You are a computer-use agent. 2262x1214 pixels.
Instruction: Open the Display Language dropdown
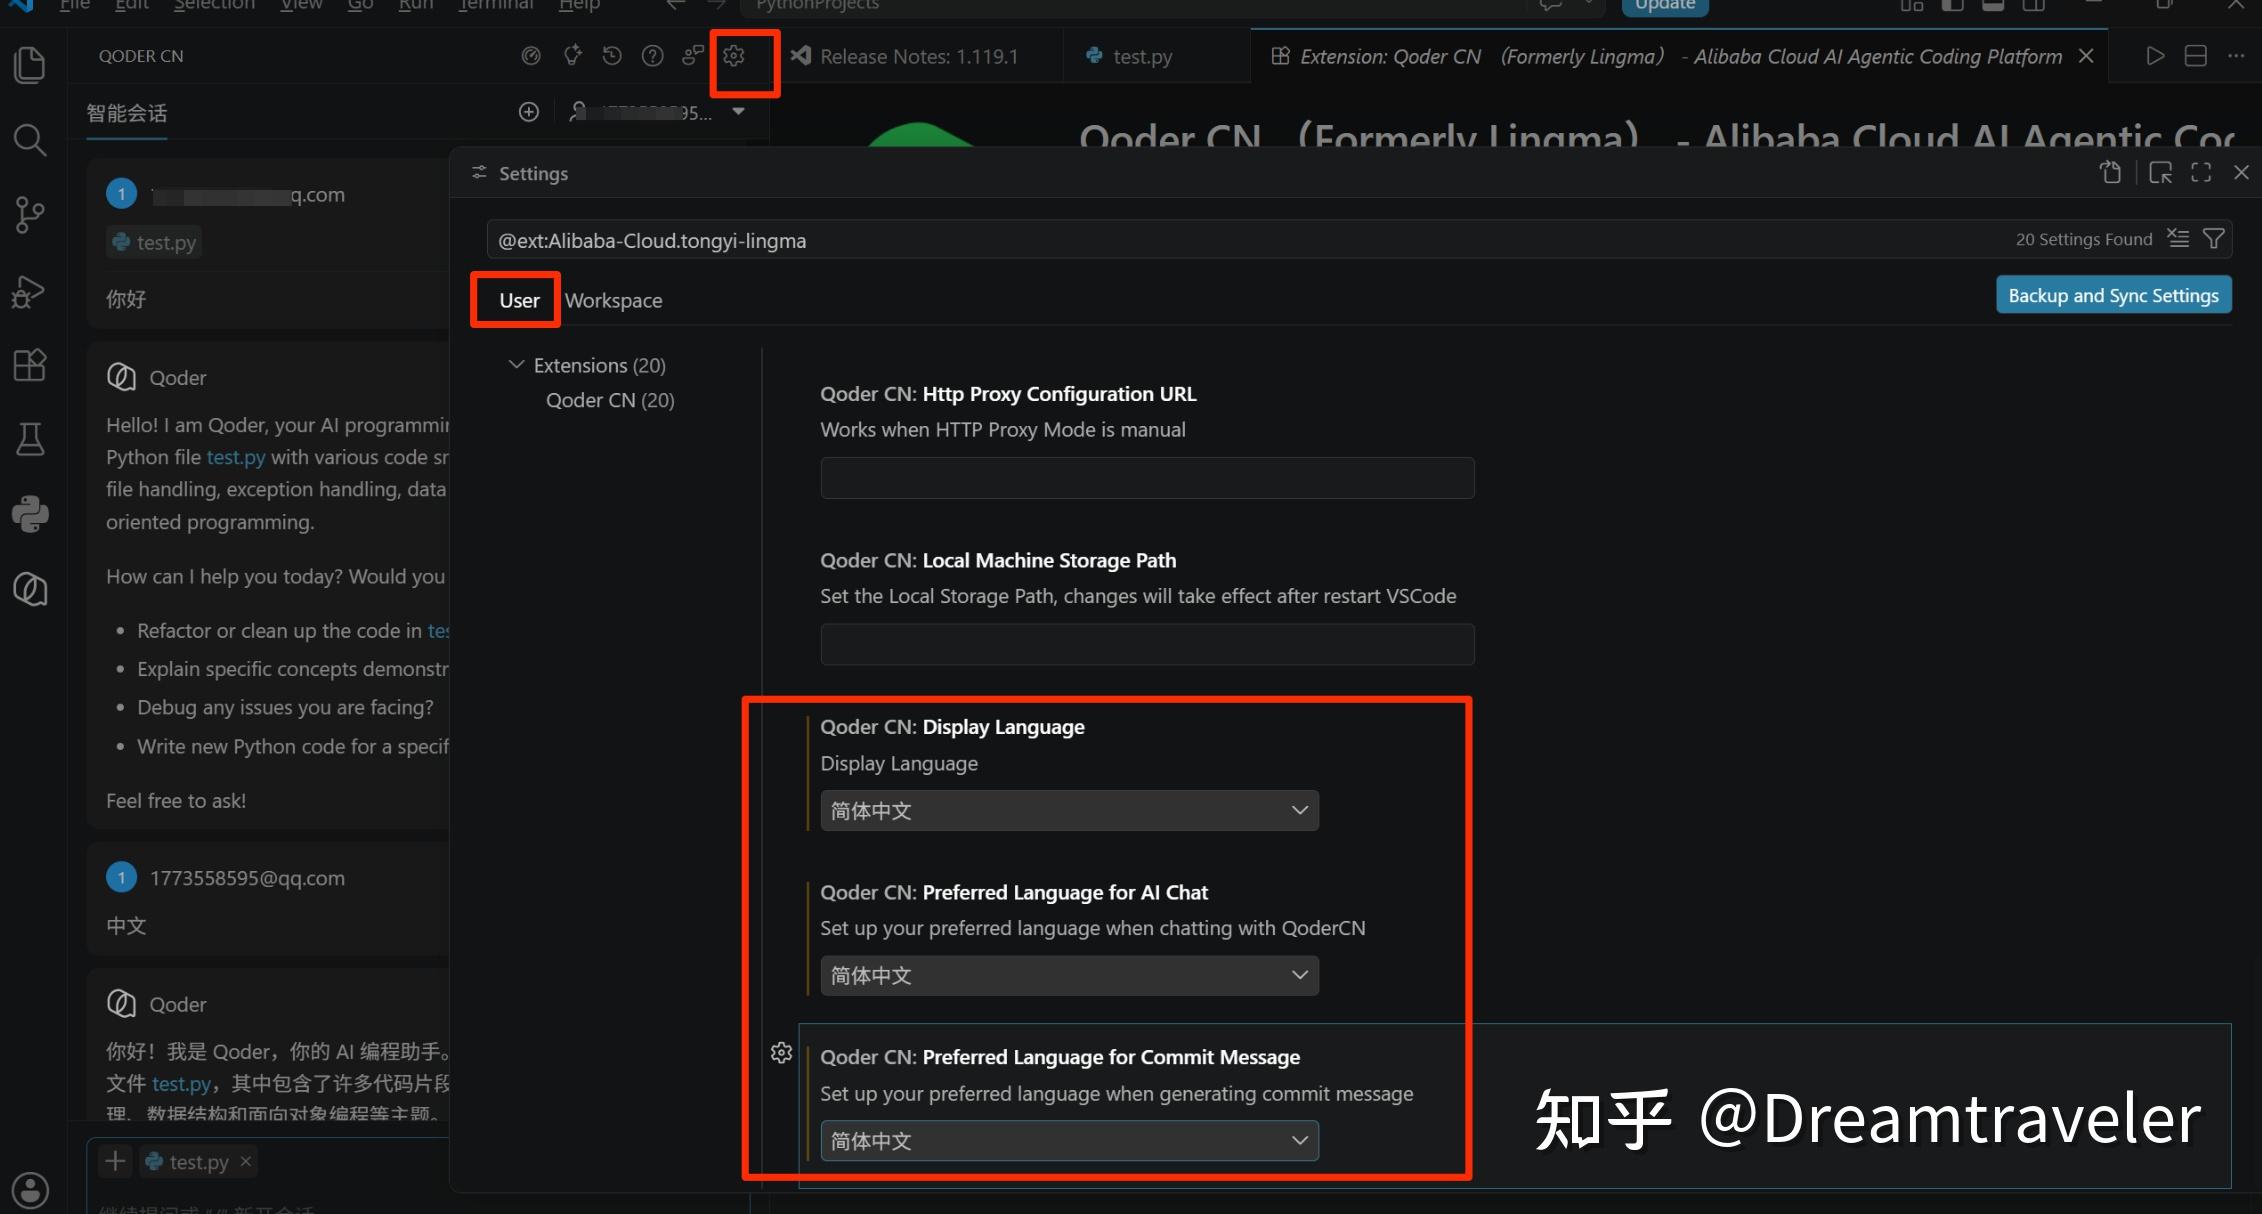(1069, 810)
